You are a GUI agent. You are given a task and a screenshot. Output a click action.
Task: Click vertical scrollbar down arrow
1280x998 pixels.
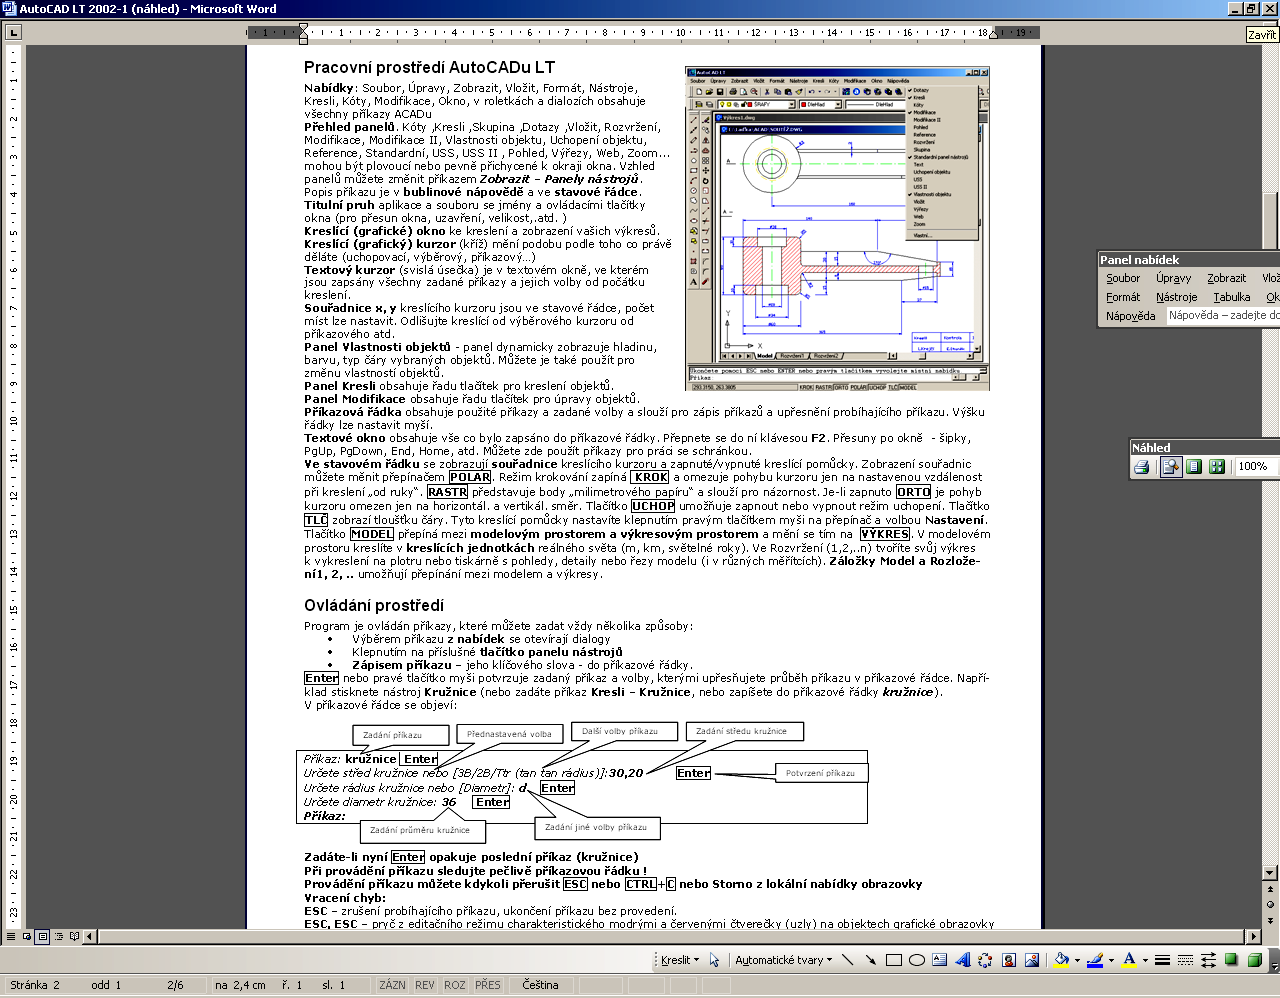point(1271,873)
